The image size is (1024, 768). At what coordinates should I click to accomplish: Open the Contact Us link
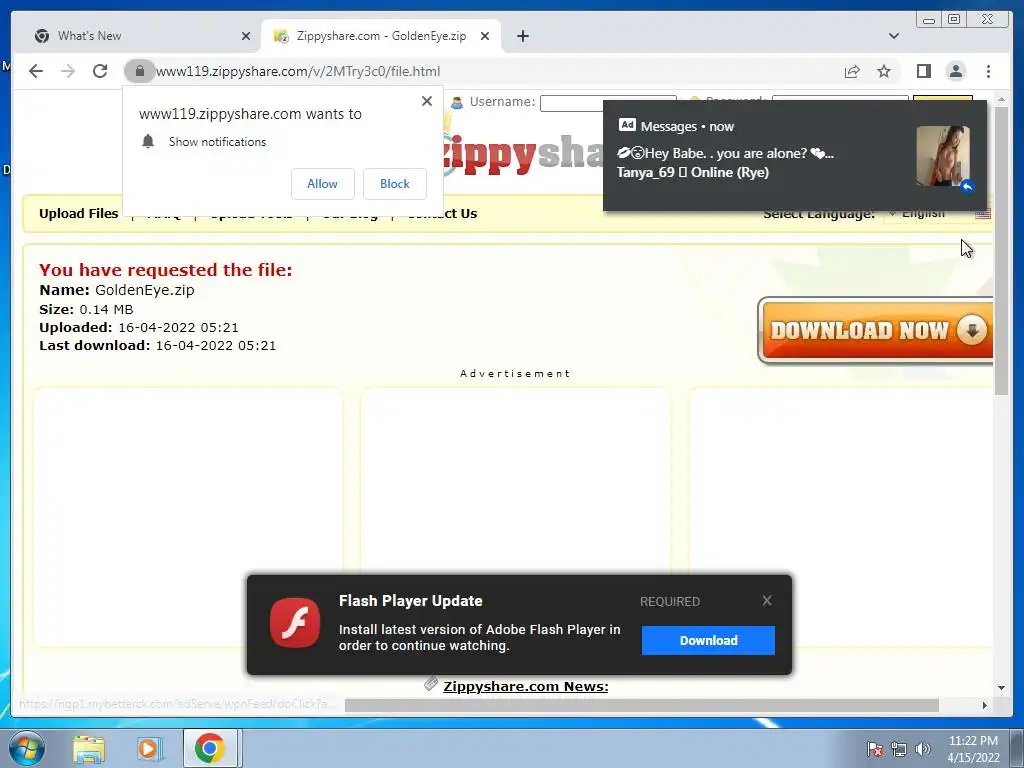tap(442, 214)
